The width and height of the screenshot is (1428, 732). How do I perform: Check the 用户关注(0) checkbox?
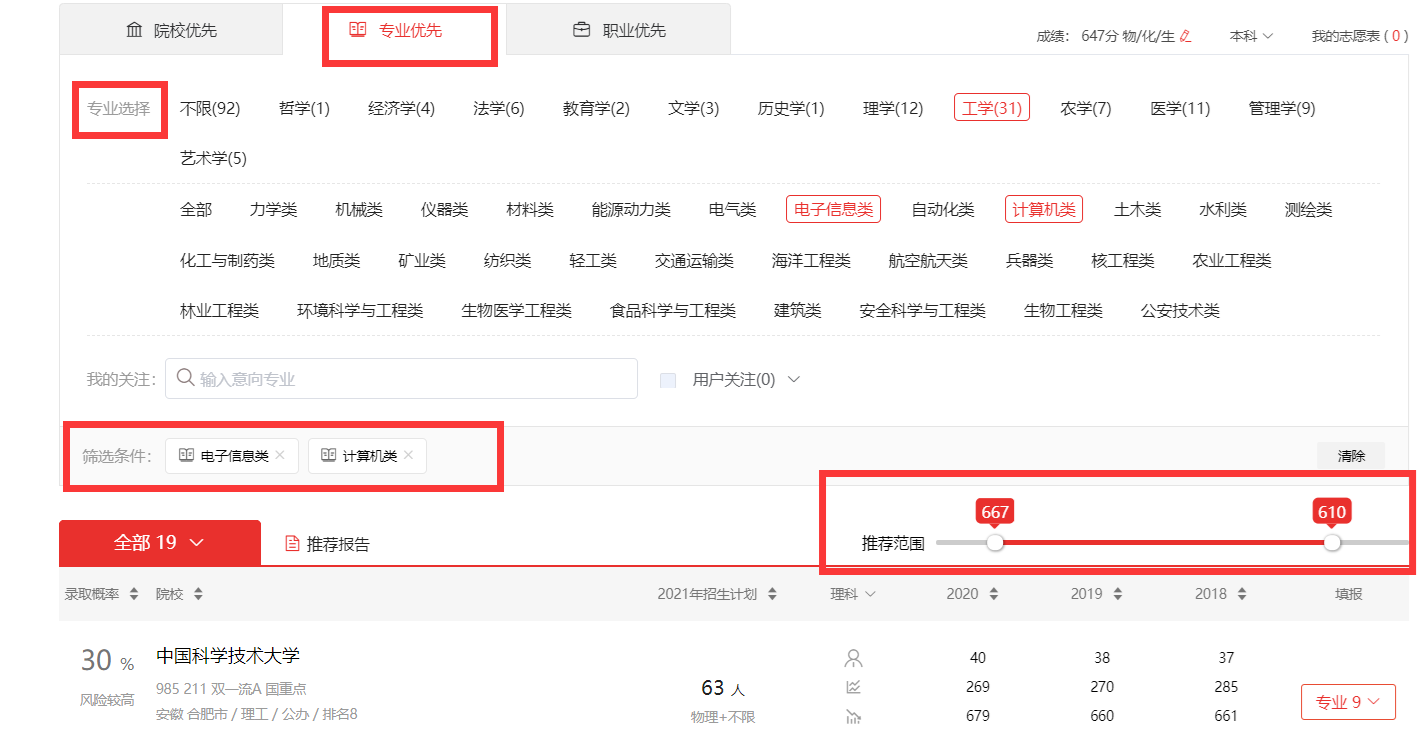667,378
